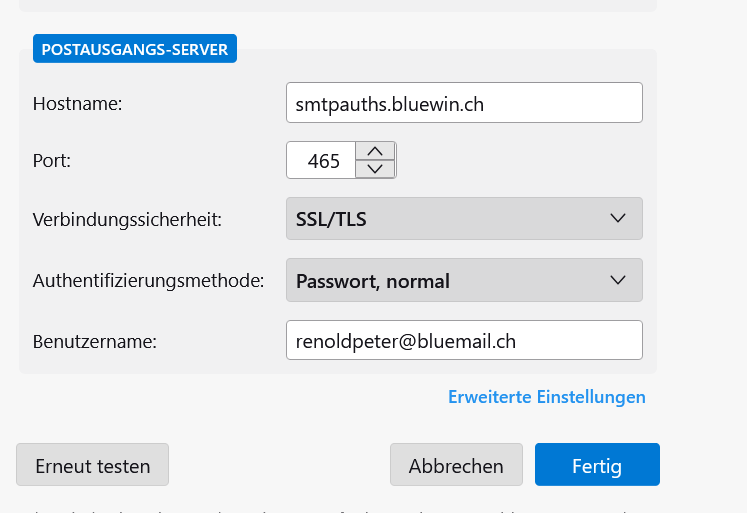
Task: Click the Hostname: label text
Action: [77, 103]
